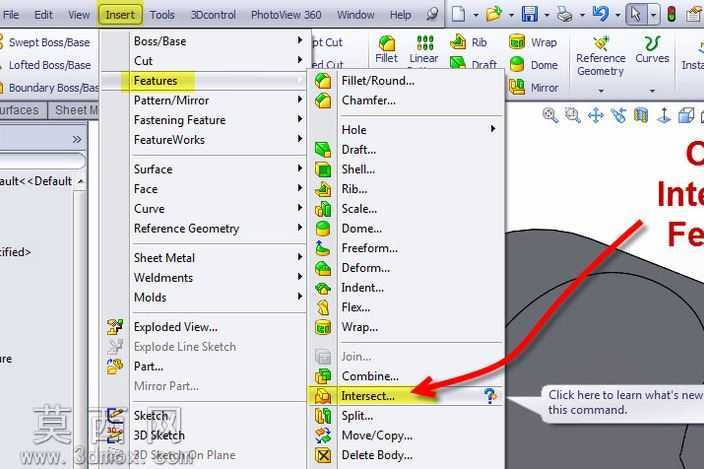Click the Wrap tool in the ribbon
The height and width of the screenshot is (469, 704).
point(533,42)
